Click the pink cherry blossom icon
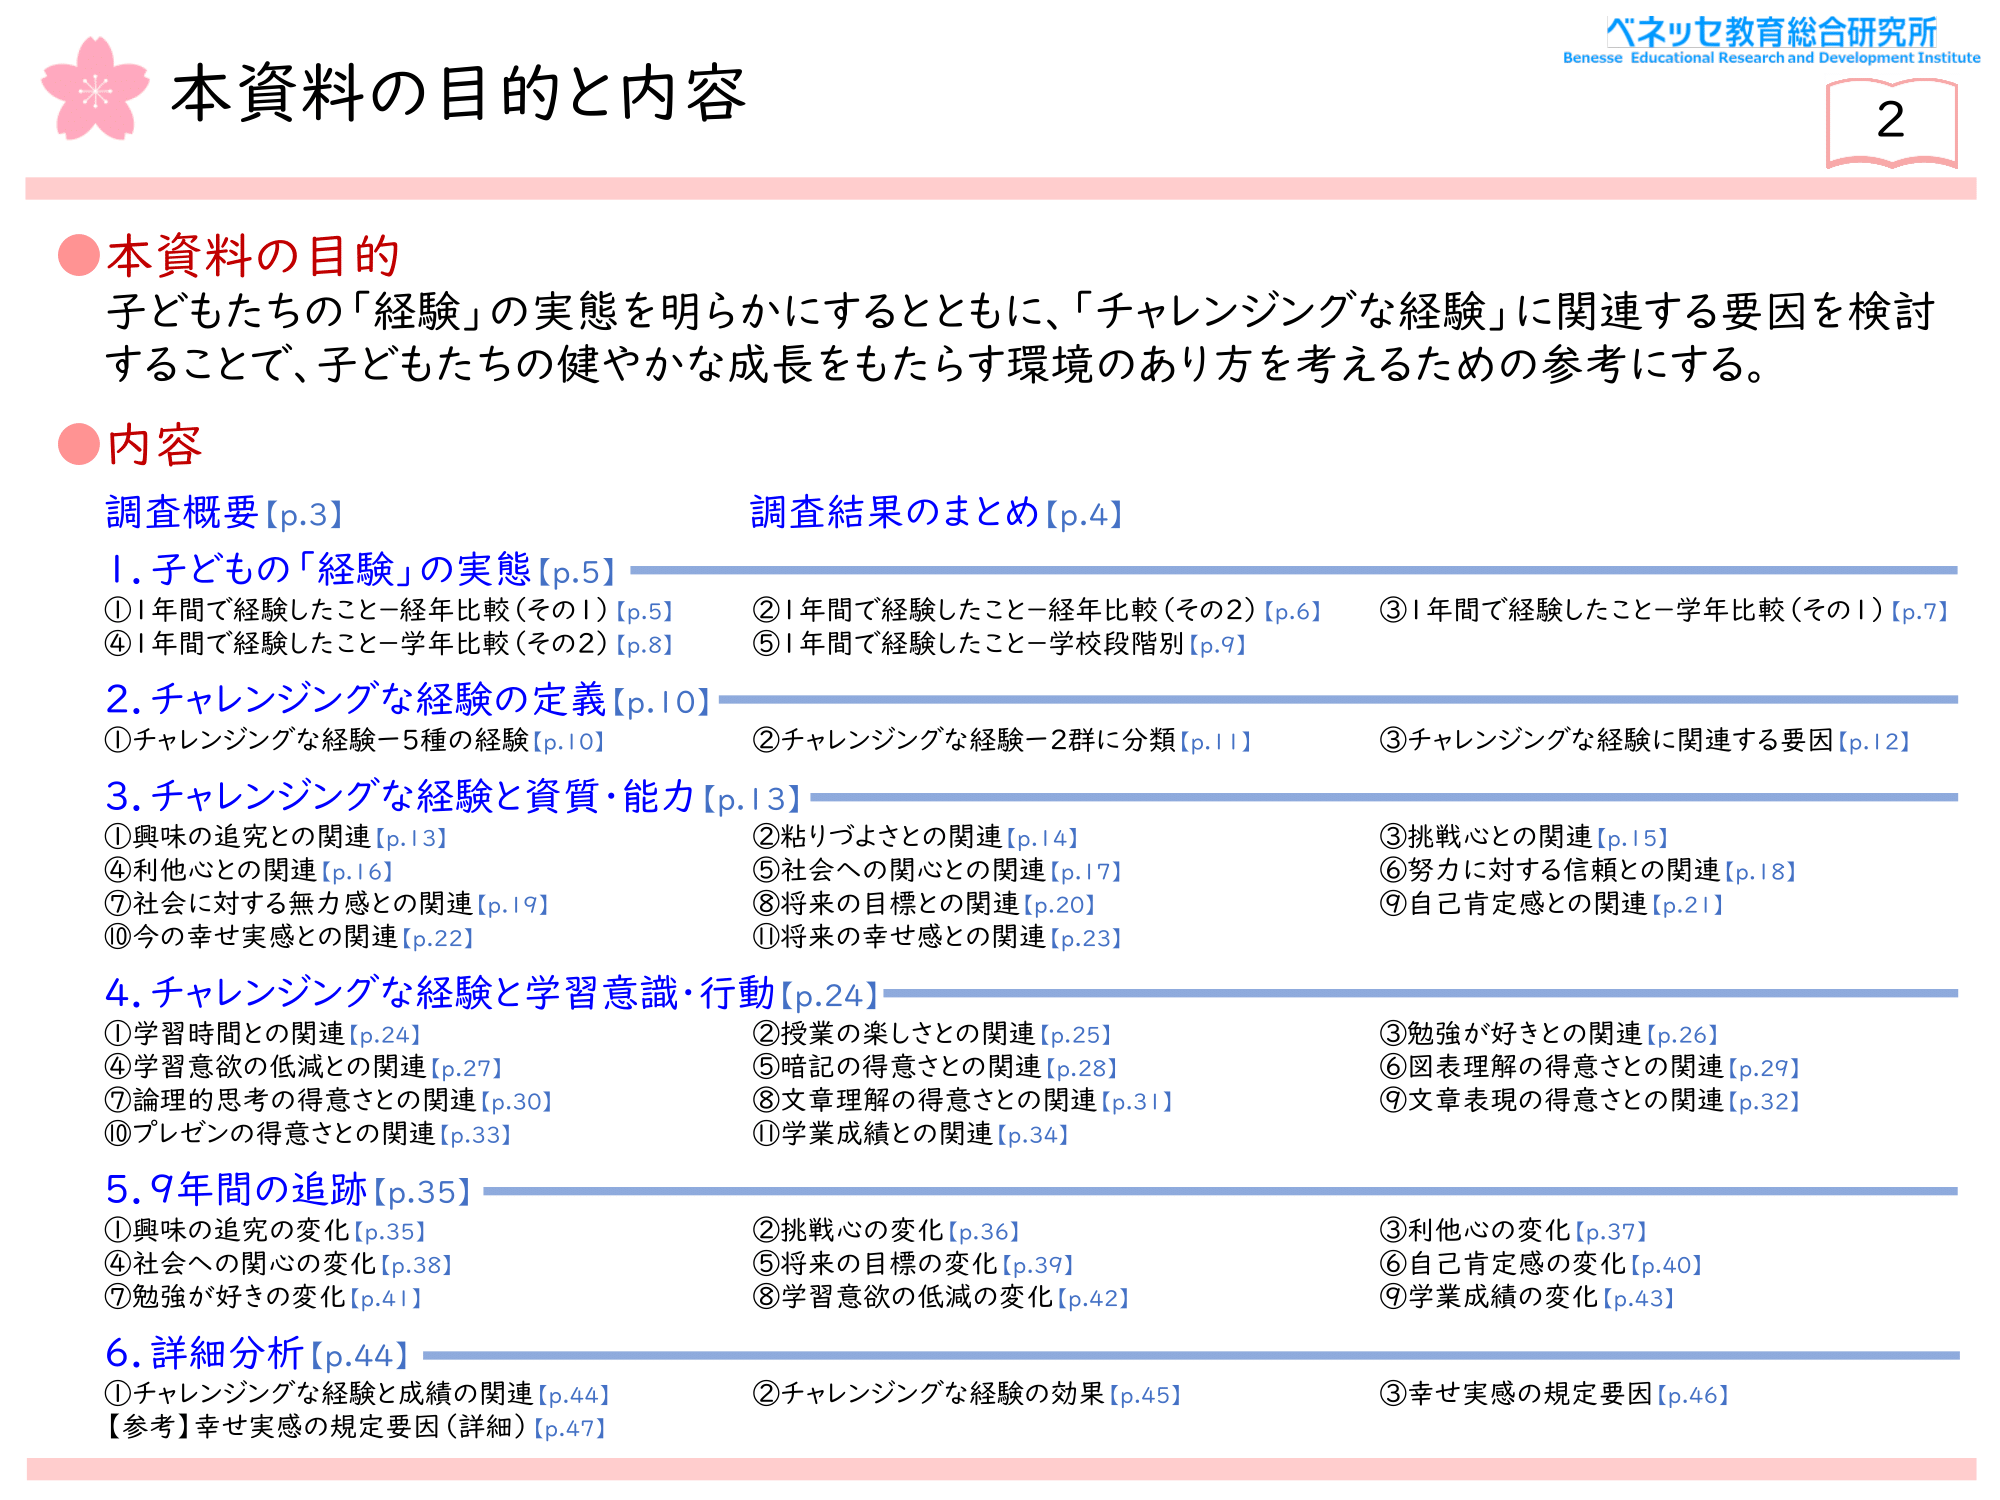 point(95,90)
